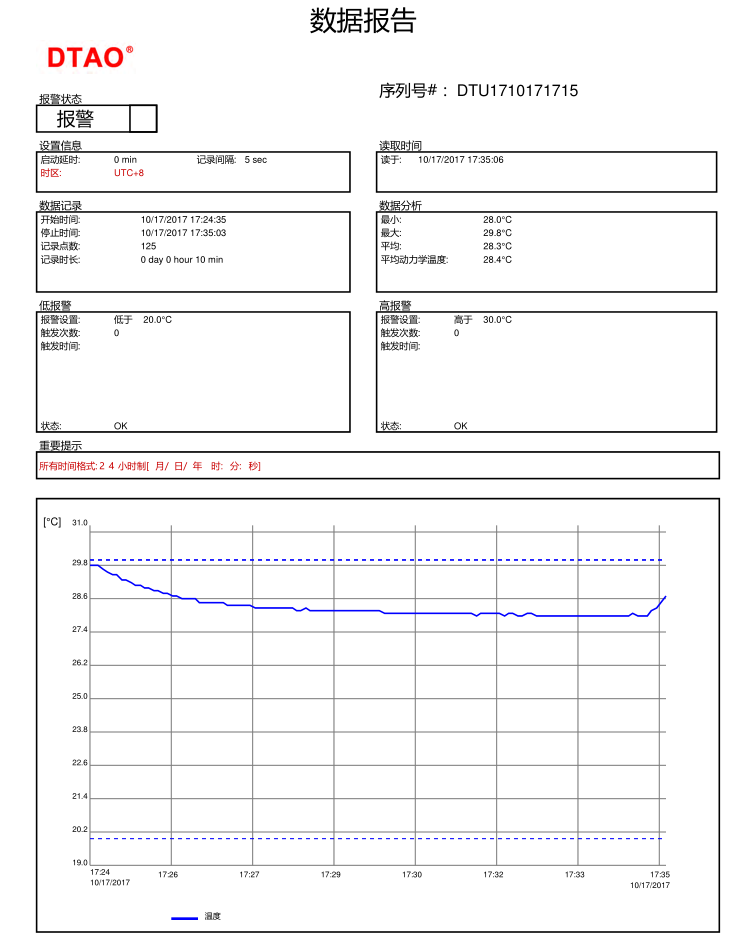The image size is (746, 942).
Task: Click the read time 10/17/2017 17:35:06
Action: pyautogui.click(x=460, y=160)
